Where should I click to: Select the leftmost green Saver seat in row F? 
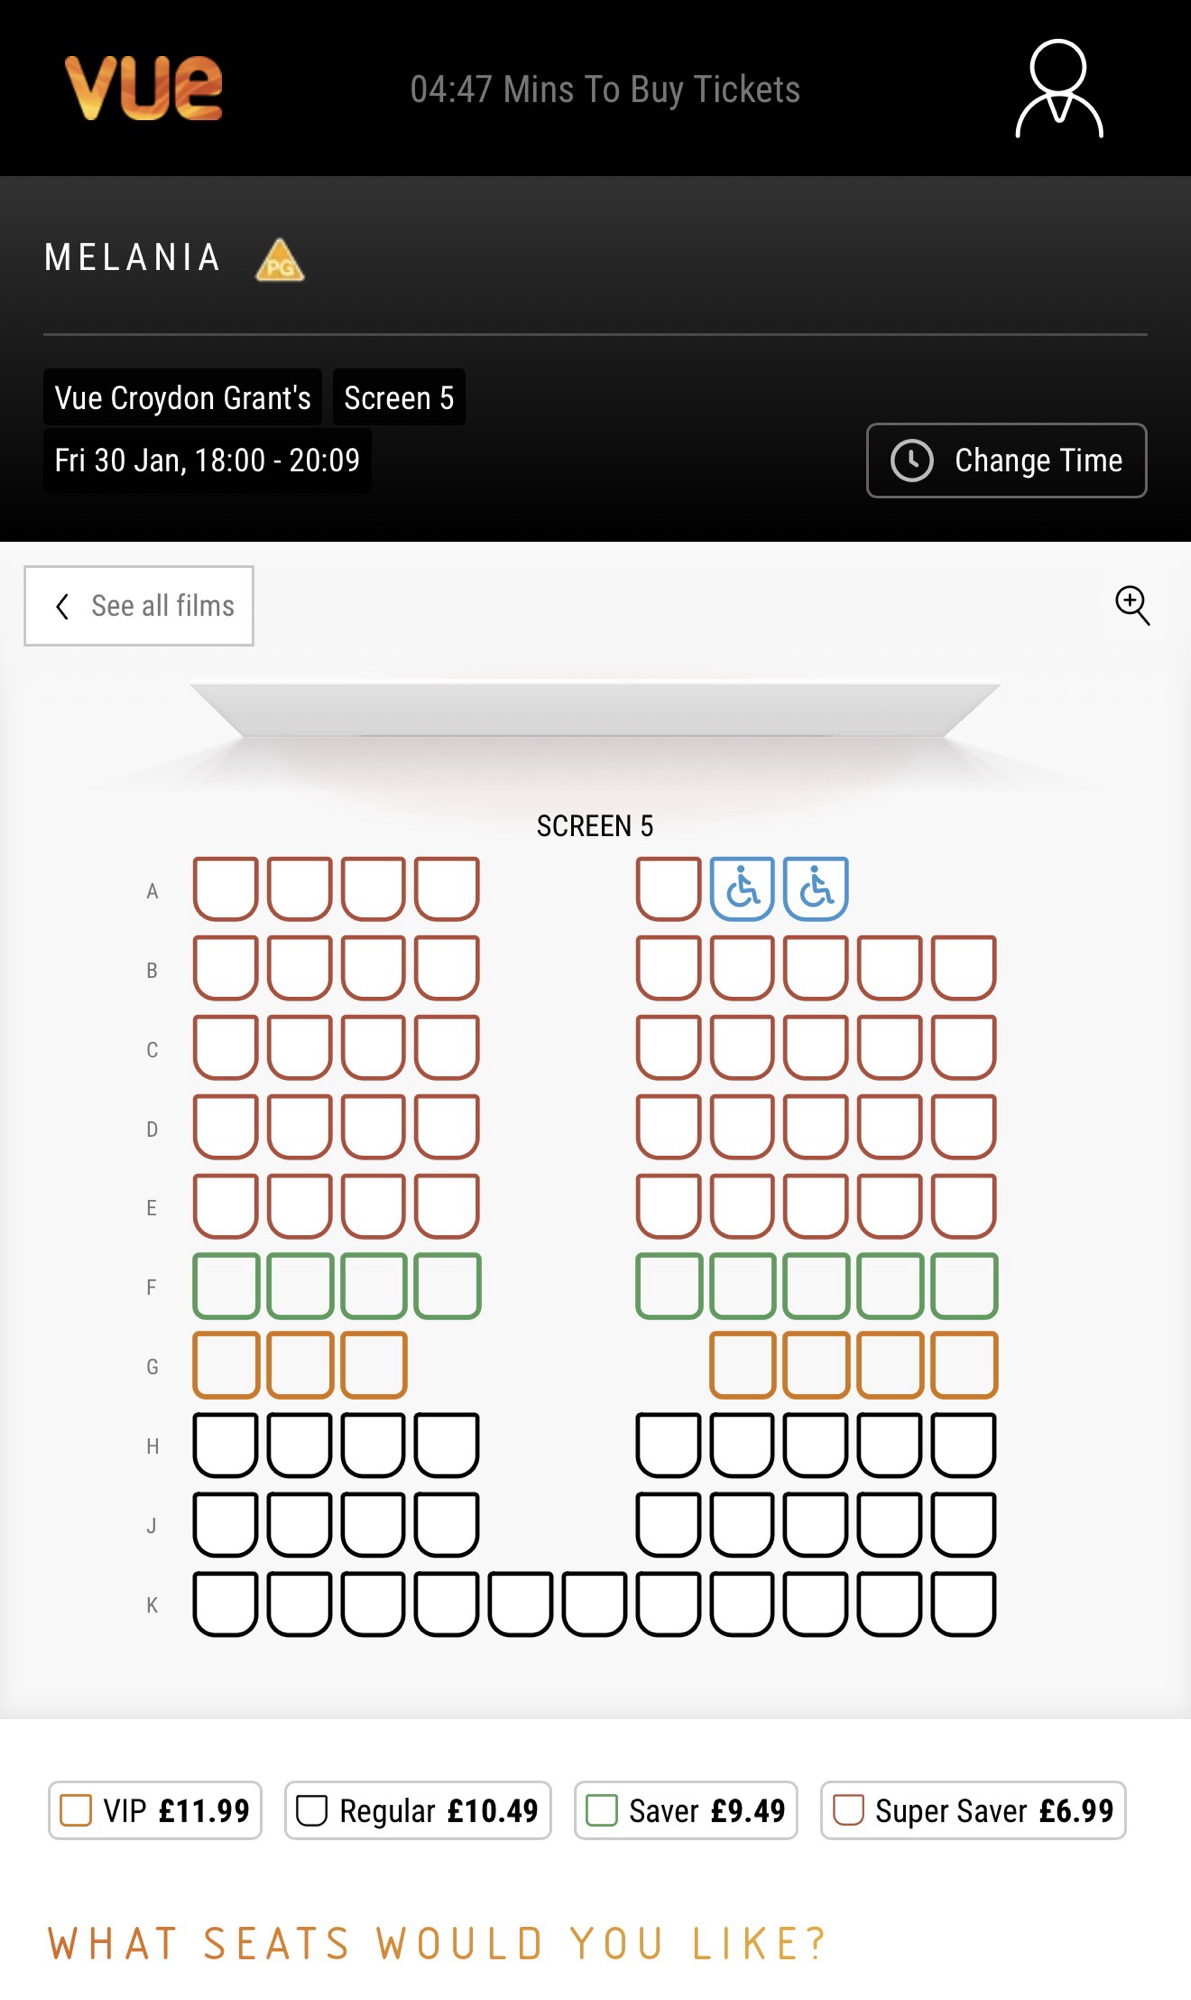coord(226,1285)
